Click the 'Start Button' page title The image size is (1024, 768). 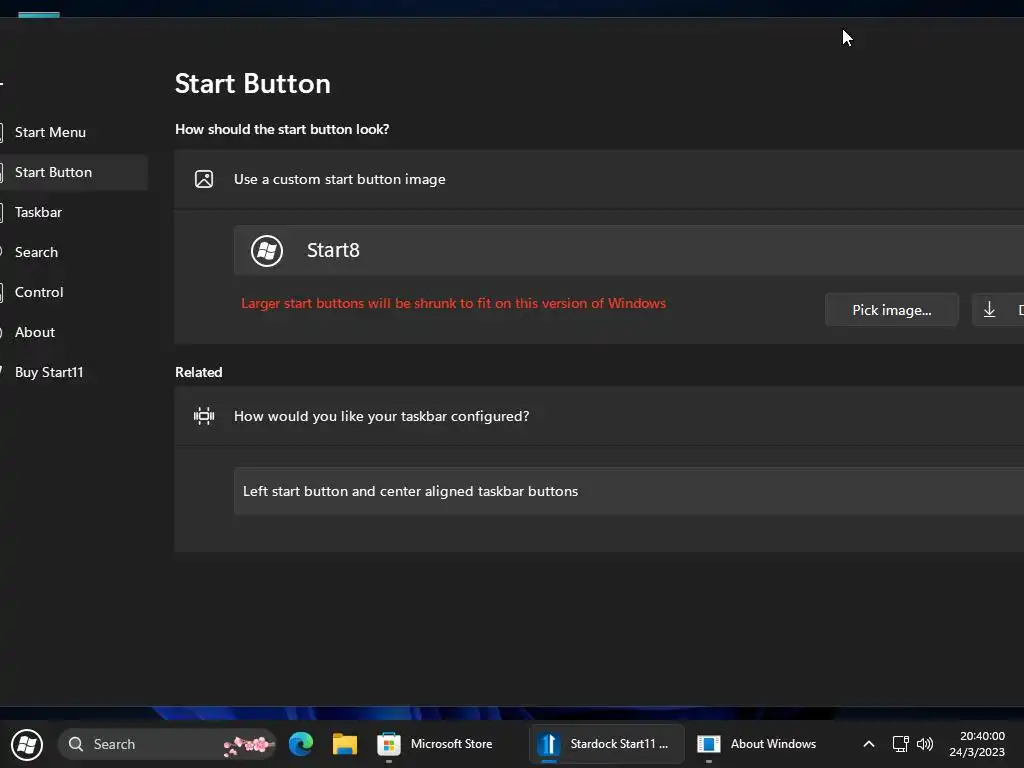253,84
